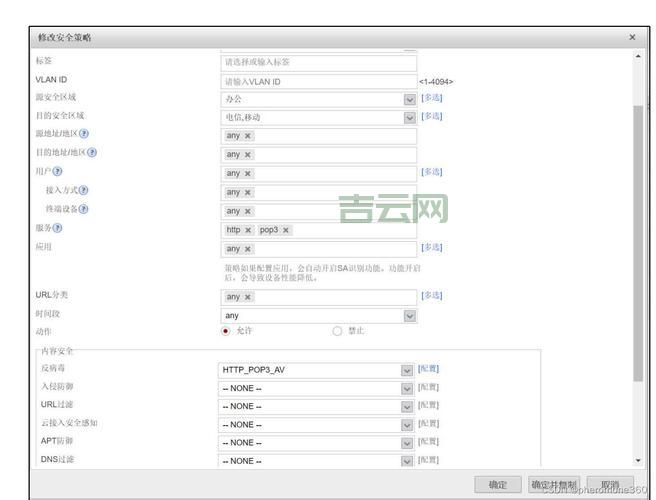Click help icon next to 终端设备
The width and height of the screenshot is (656, 500).
tap(84, 209)
